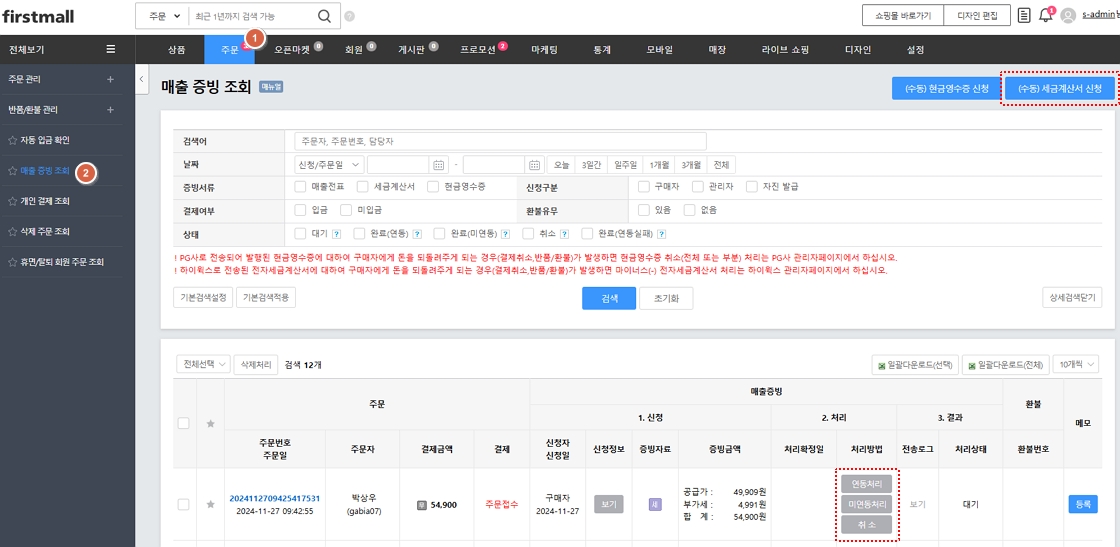Check the 현금영수증 checkbox
This screenshot has height=547, width=1120.
[433, 187]
